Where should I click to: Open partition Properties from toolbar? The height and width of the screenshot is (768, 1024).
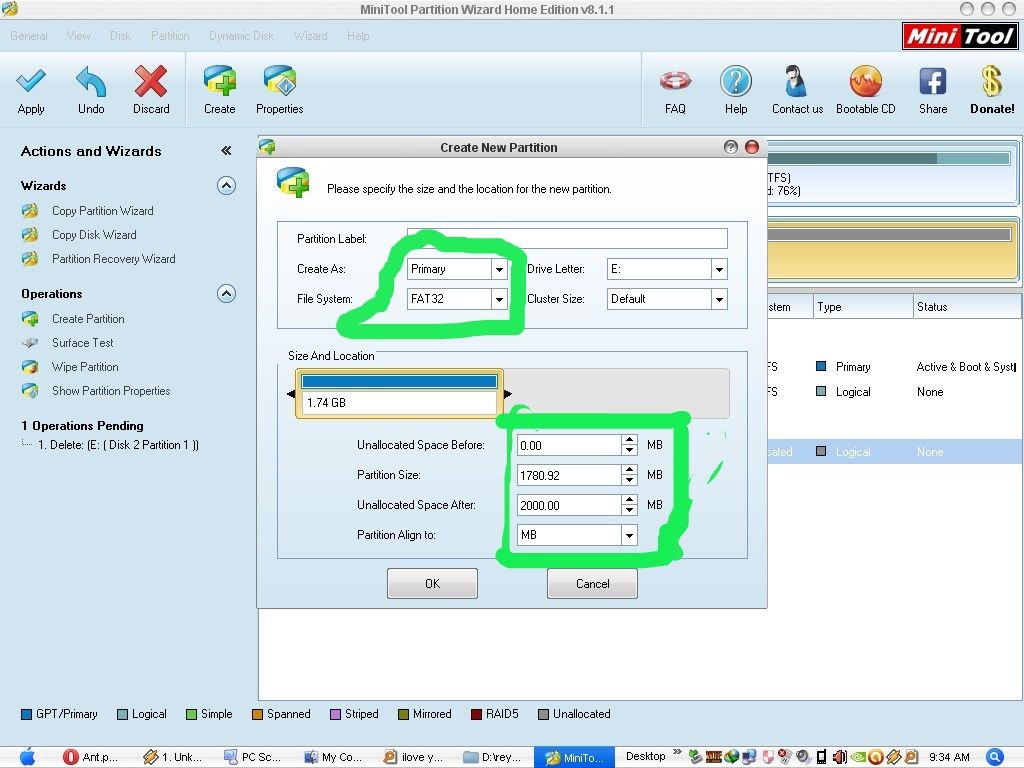pos(279,83)
